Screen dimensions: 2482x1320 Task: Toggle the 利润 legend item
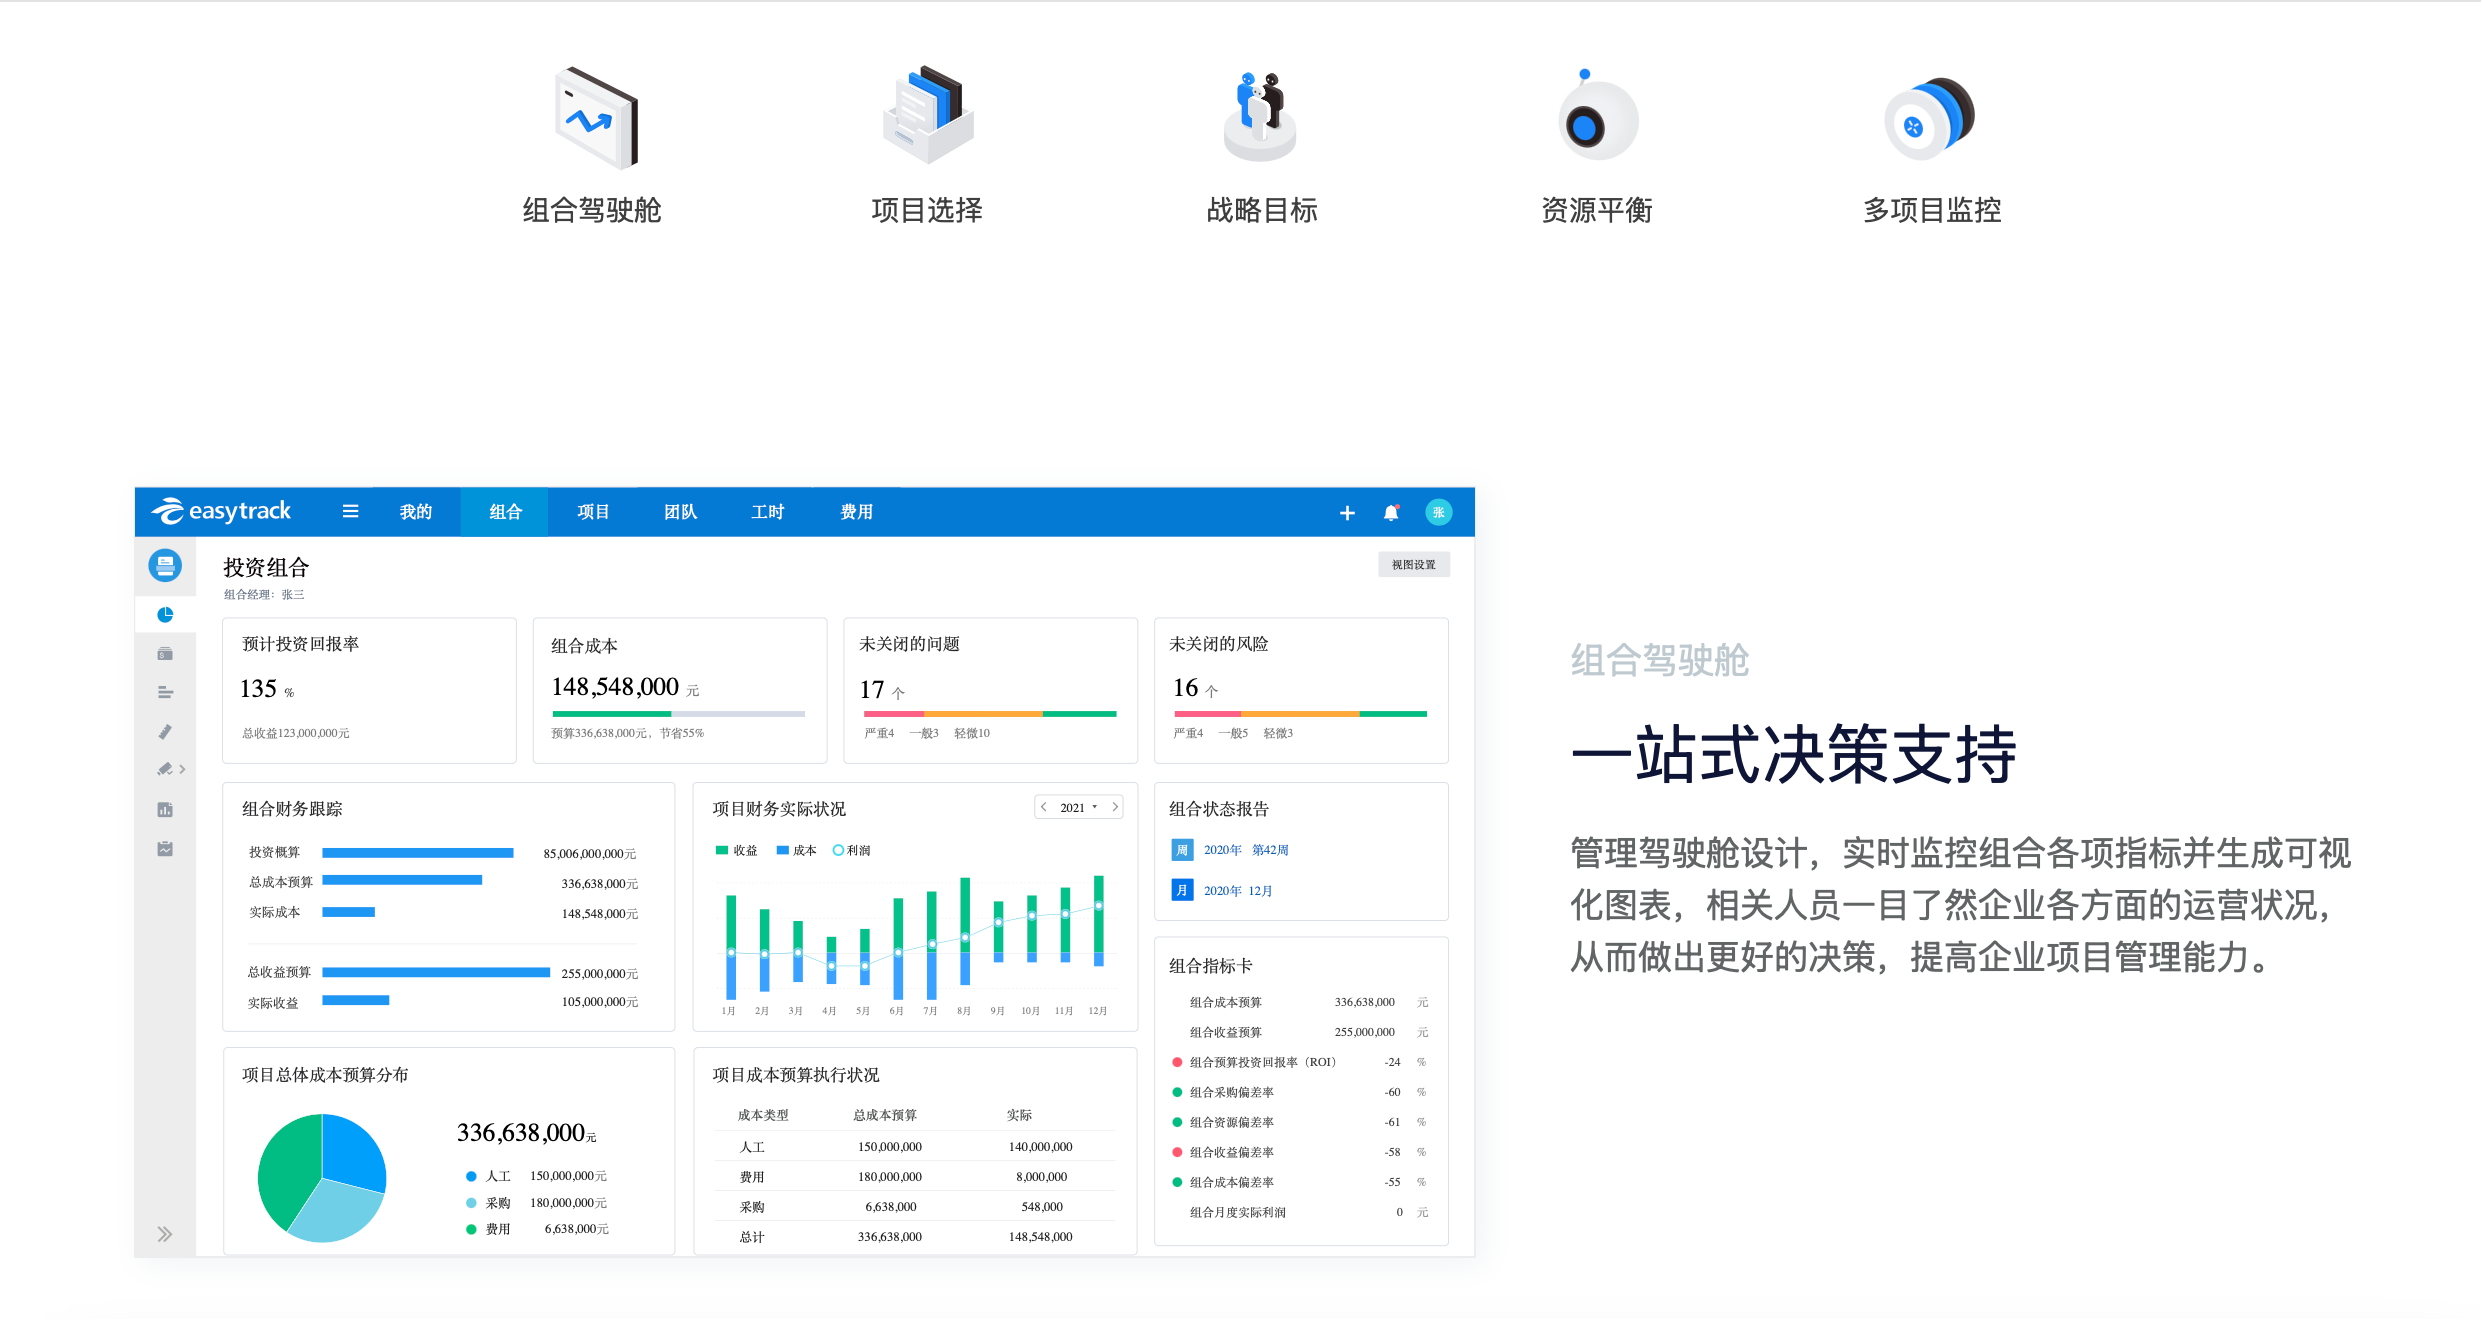click(x=851, y=850)
